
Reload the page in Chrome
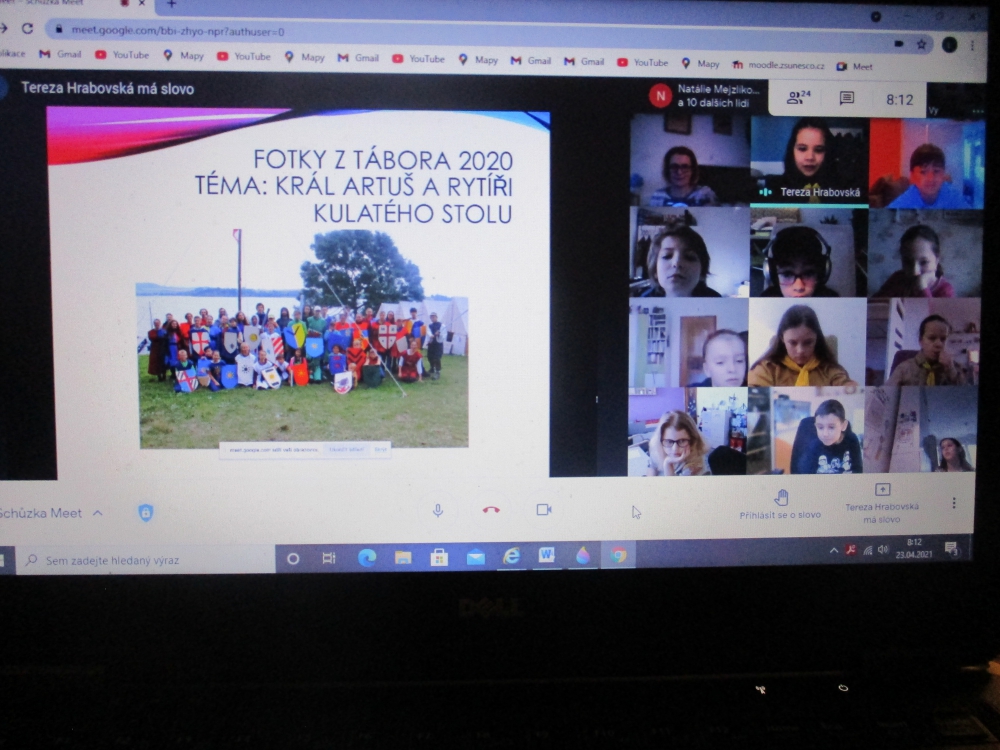(27, 29)
